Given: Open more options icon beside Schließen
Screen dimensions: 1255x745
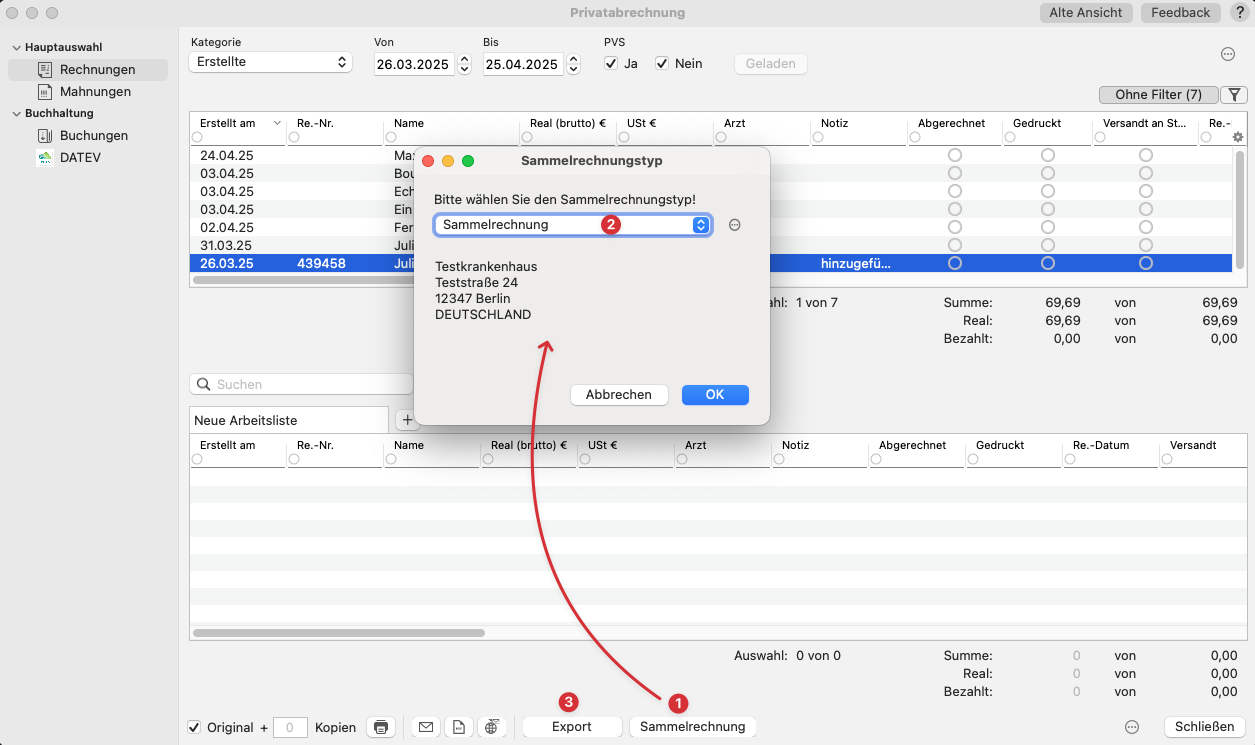Looking at the screenshot, I should click(1132, 727).
